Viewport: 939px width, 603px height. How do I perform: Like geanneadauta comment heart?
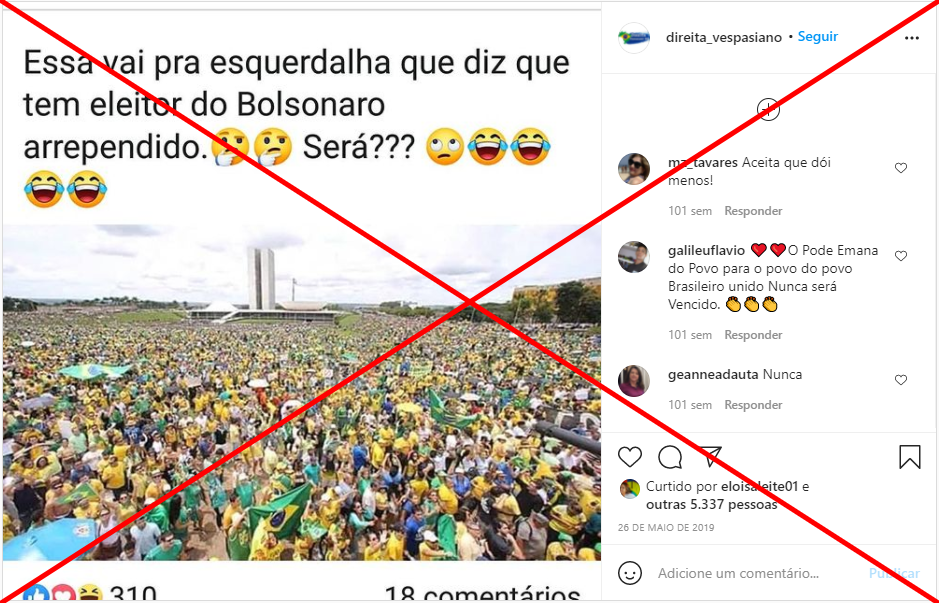pos(901,380)
